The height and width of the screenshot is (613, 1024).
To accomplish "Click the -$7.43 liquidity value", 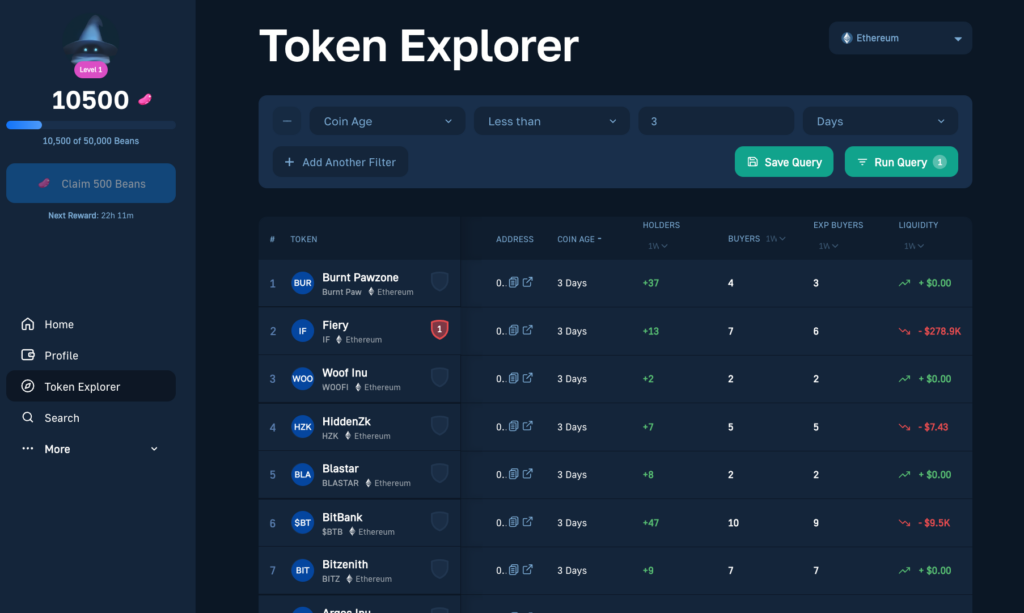I will (933, 427).
